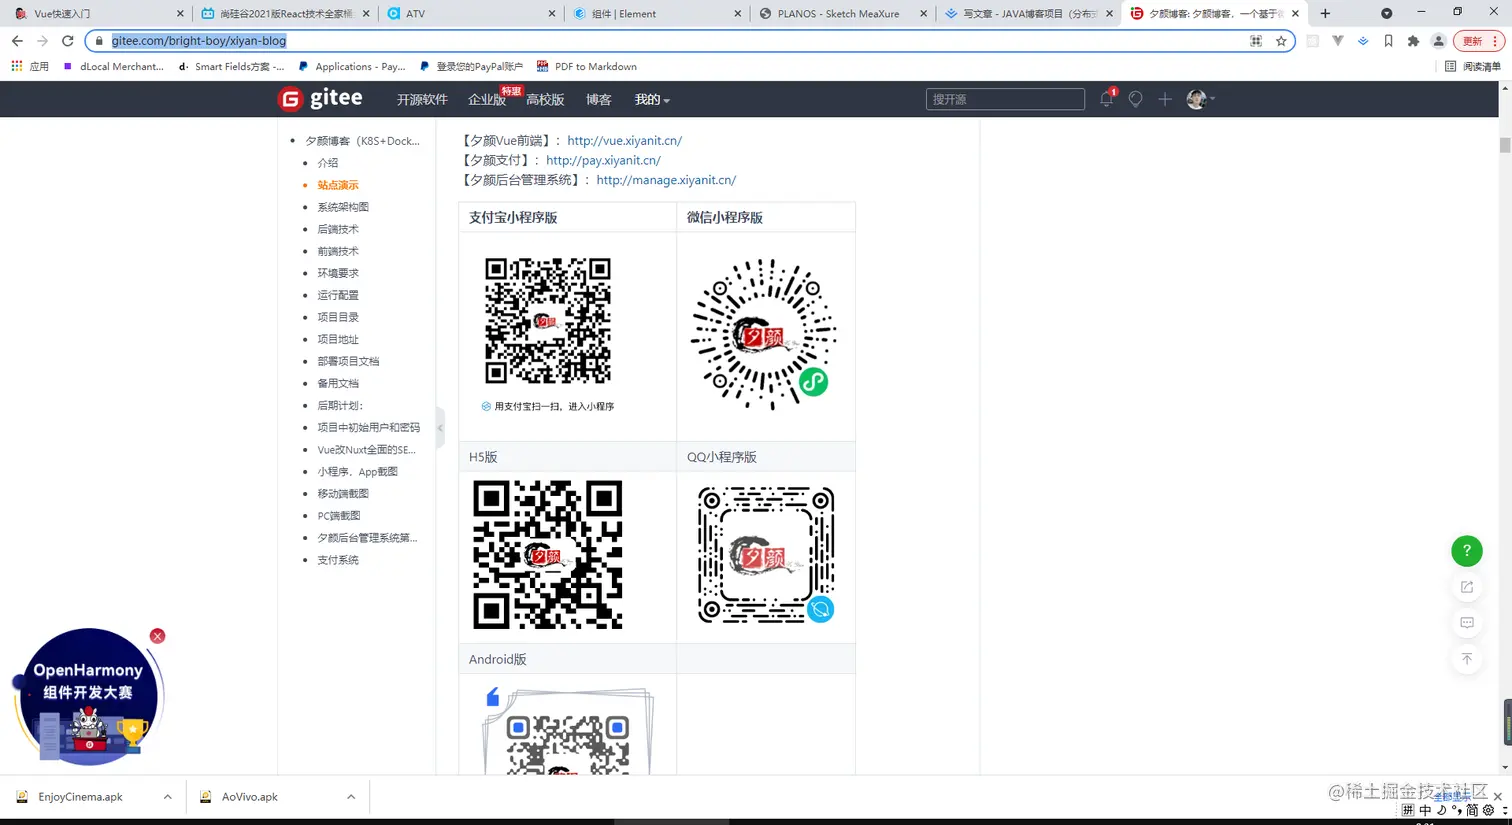Click the green help question mark button
The image size is (1512, 825).
click(x=1467, y=551)
